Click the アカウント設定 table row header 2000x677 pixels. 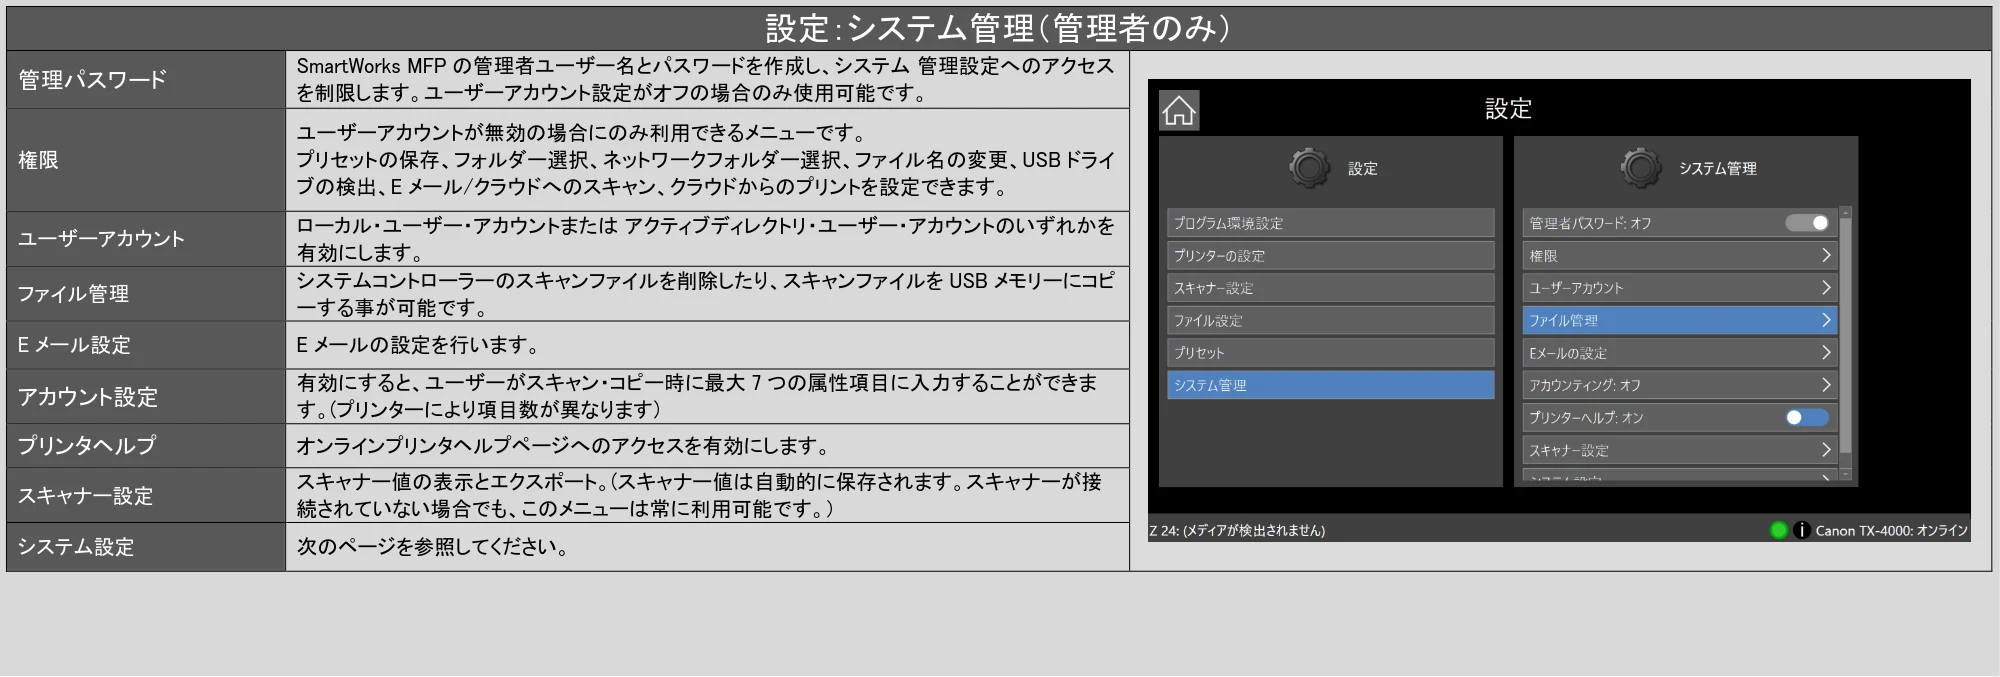click(x=146, y=397)
